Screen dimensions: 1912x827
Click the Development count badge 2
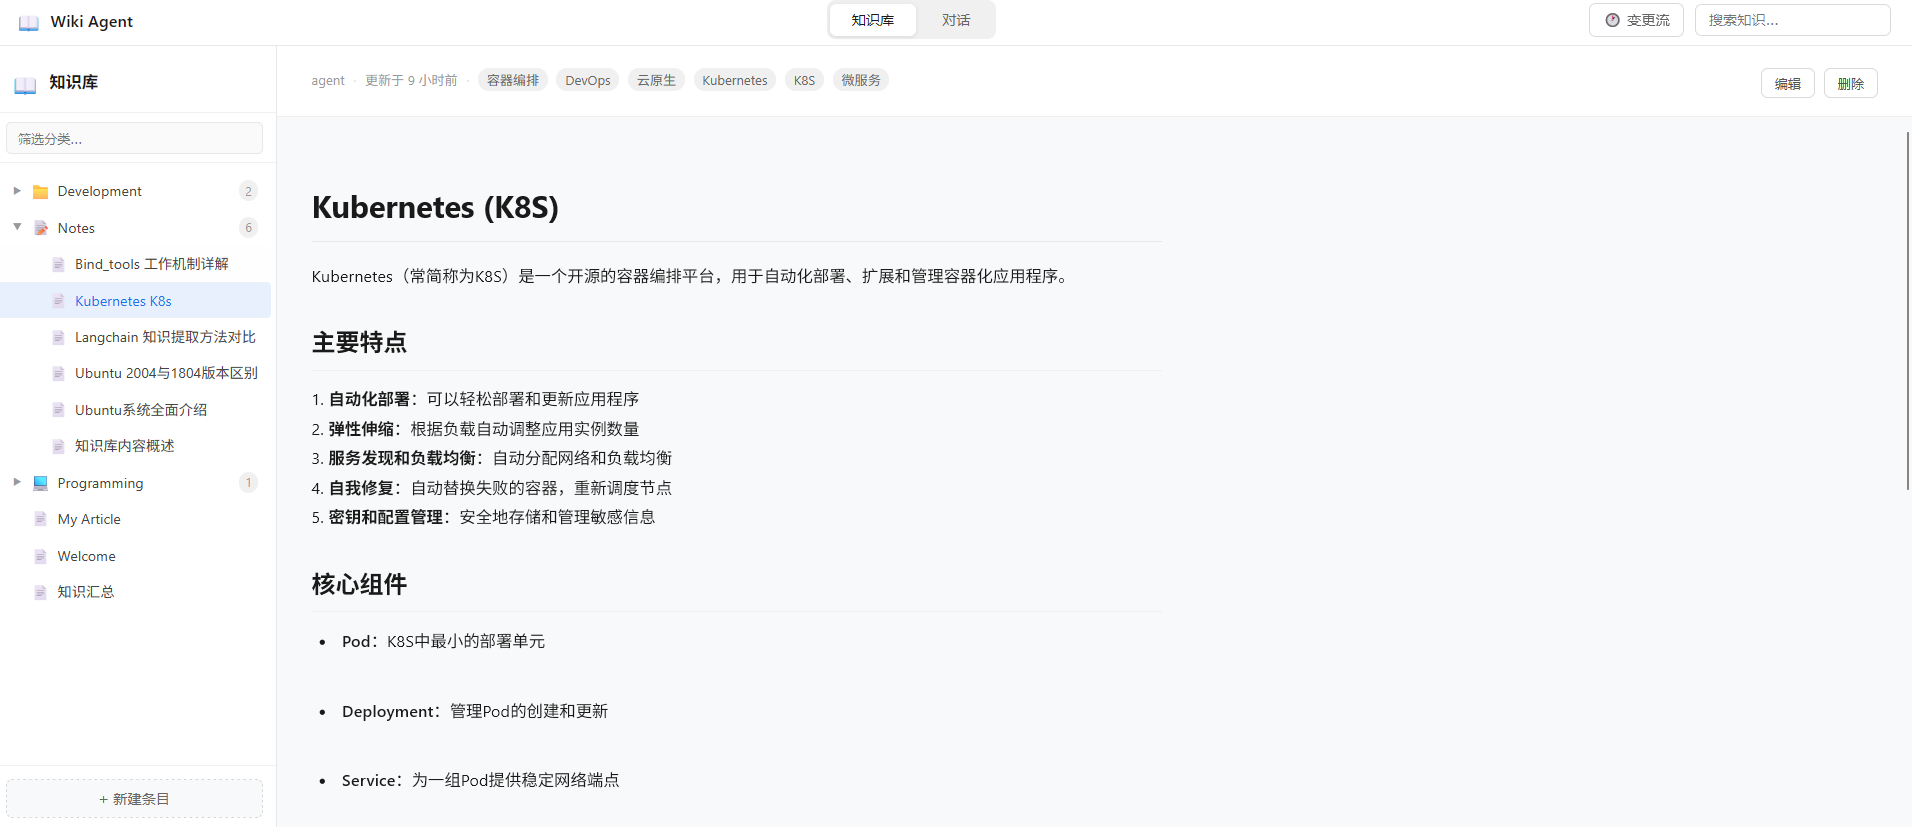(248, 191)
